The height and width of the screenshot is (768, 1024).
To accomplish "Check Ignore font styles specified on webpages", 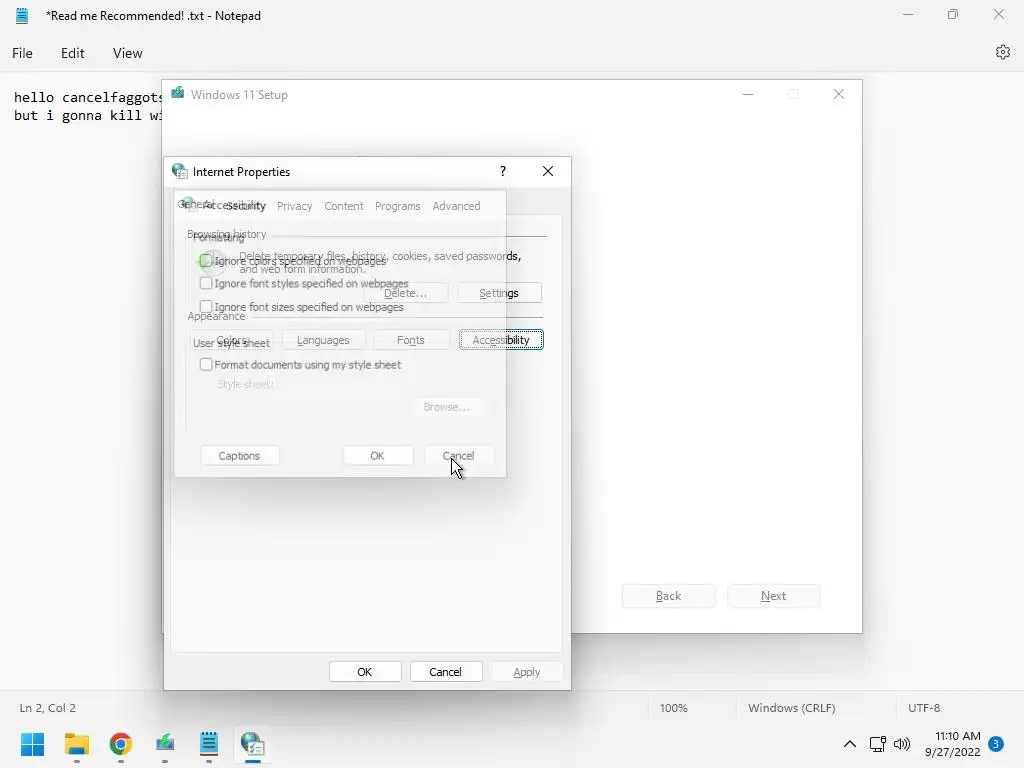I will [x=206, y=283].
